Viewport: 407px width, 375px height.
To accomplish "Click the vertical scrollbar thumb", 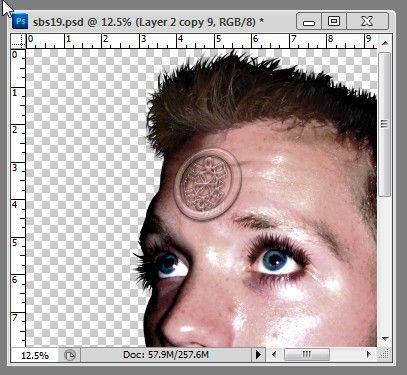I will coord(385,124).
